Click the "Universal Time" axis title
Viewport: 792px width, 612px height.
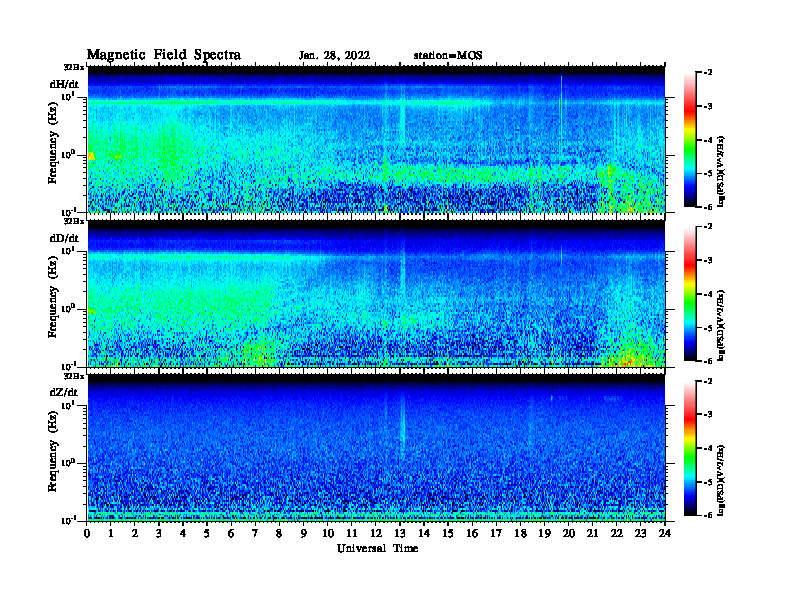pos(377,548)
